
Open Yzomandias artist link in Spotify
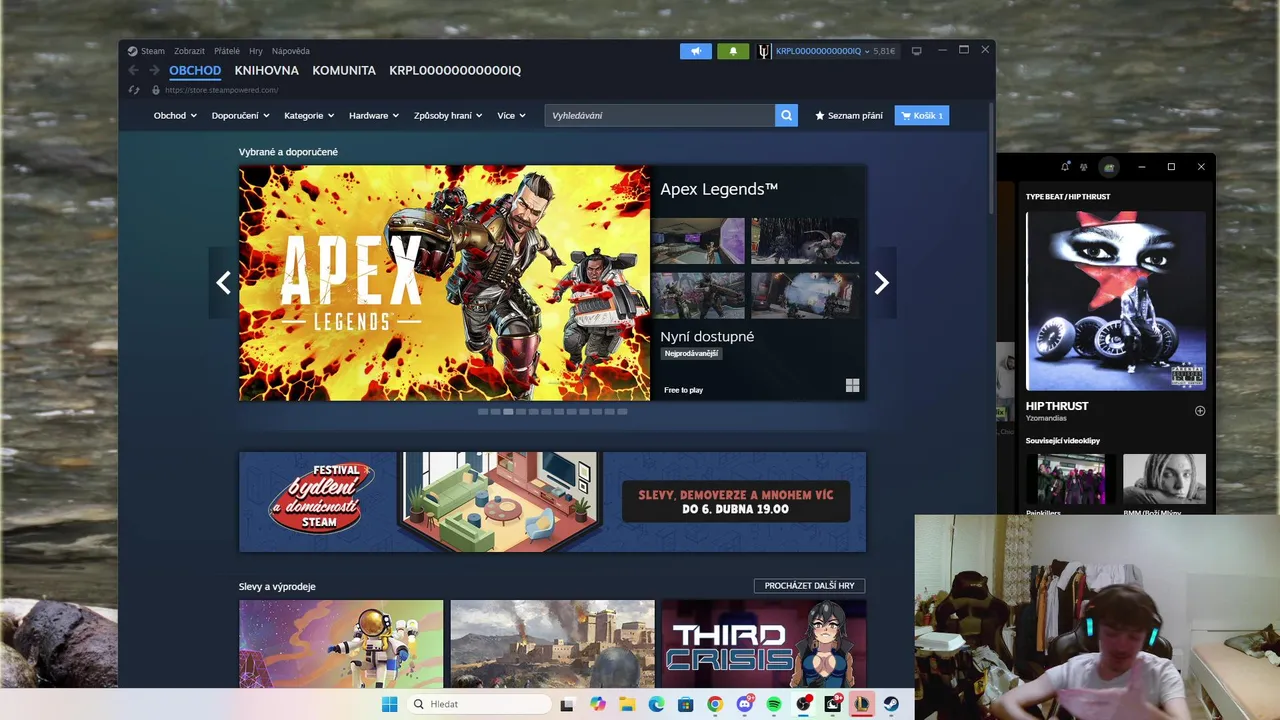coord(1046,418)
